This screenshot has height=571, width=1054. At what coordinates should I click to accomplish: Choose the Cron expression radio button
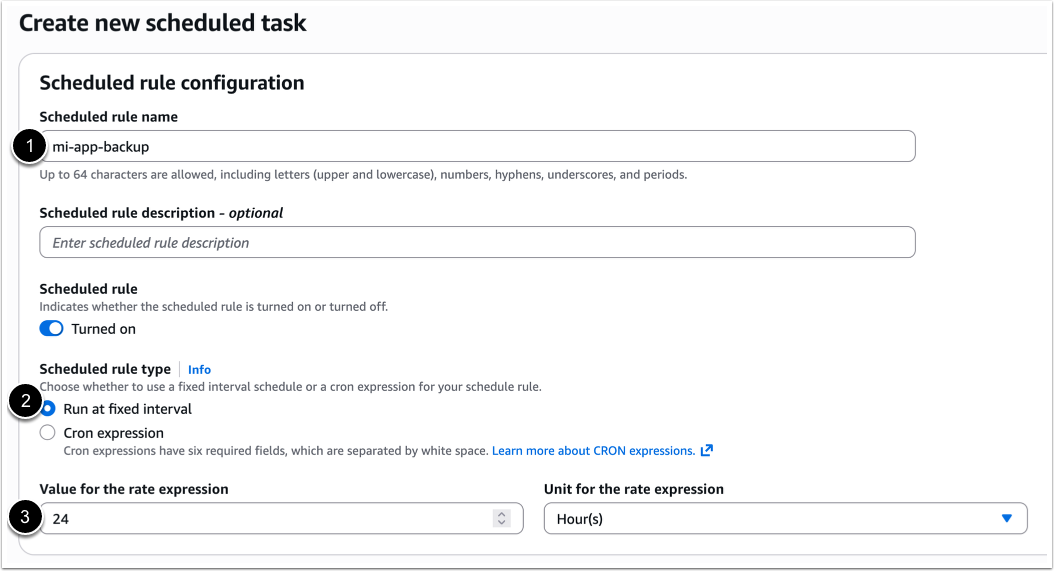click(48, 433)
